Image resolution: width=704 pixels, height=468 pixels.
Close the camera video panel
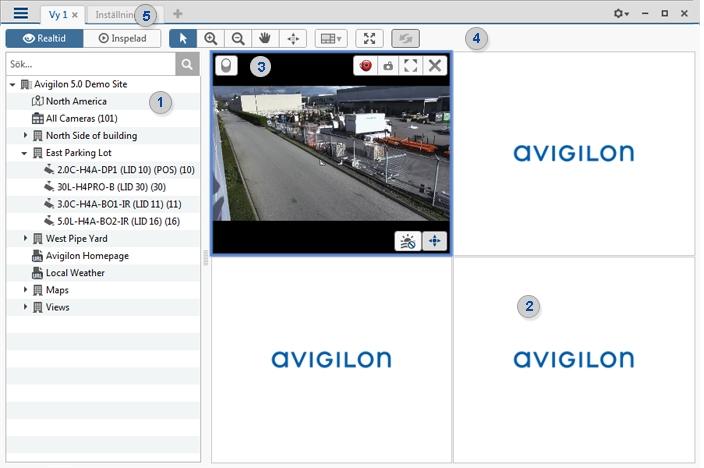435,66
